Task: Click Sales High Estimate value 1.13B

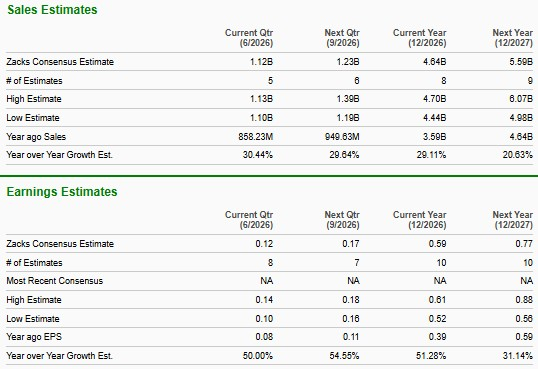Action: 261,99
